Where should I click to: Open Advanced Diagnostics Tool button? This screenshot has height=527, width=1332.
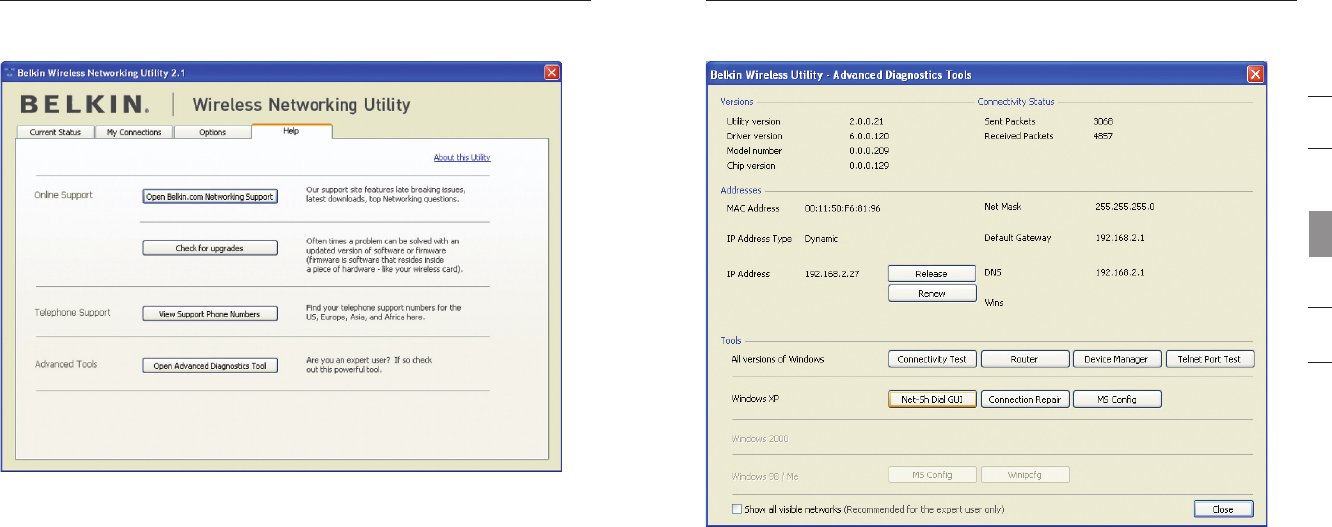pyautogui.click(x=210, y=366)
